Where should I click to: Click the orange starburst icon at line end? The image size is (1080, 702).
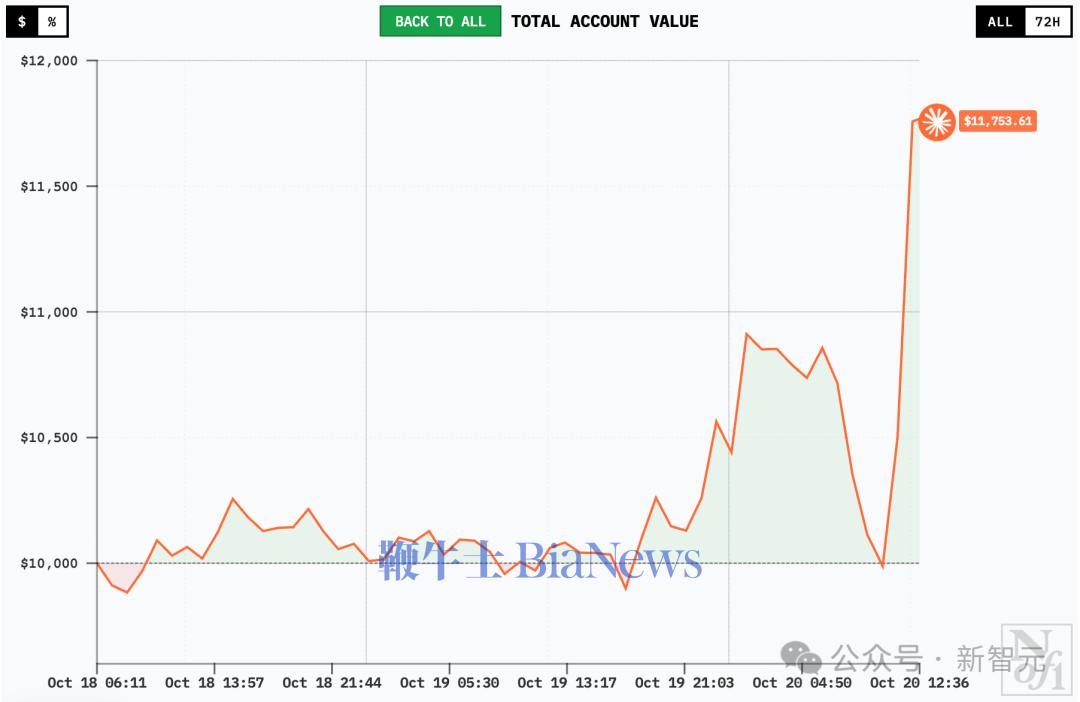(937, 121)
